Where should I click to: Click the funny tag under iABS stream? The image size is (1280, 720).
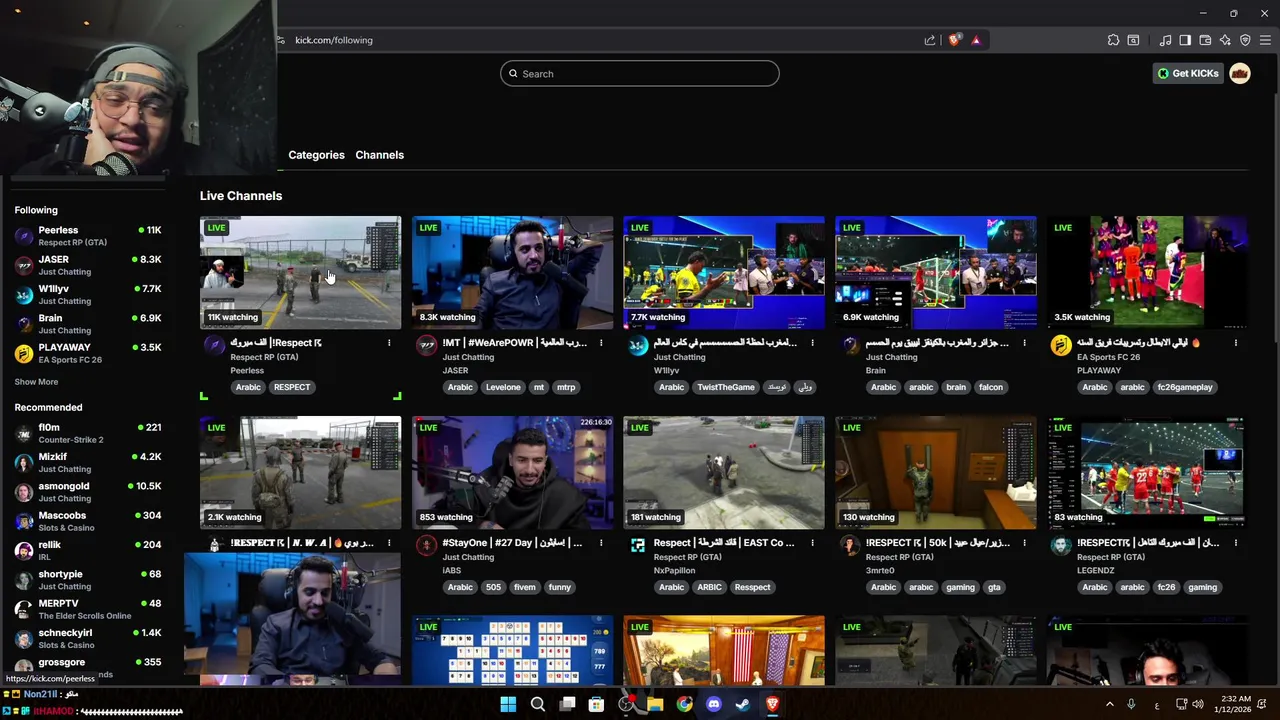tap(560, 587)
